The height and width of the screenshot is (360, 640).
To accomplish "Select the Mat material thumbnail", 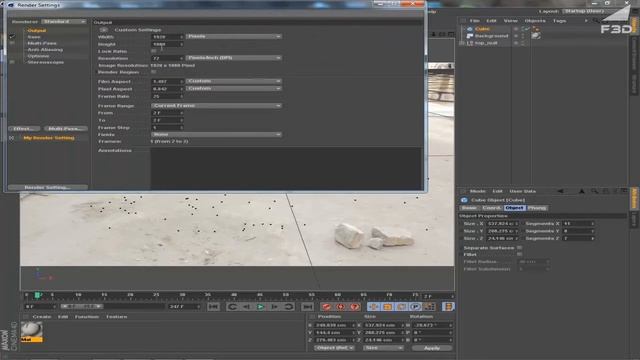I will (31, 332).
